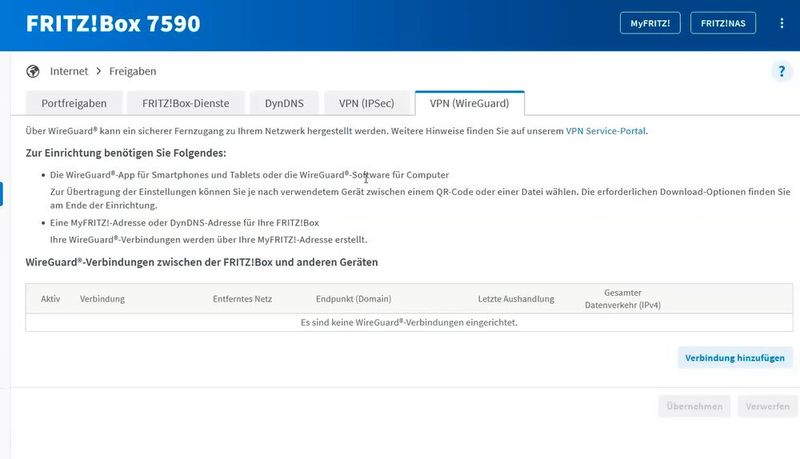Click the Endpunkt (Domain) column header

(354, 299)
